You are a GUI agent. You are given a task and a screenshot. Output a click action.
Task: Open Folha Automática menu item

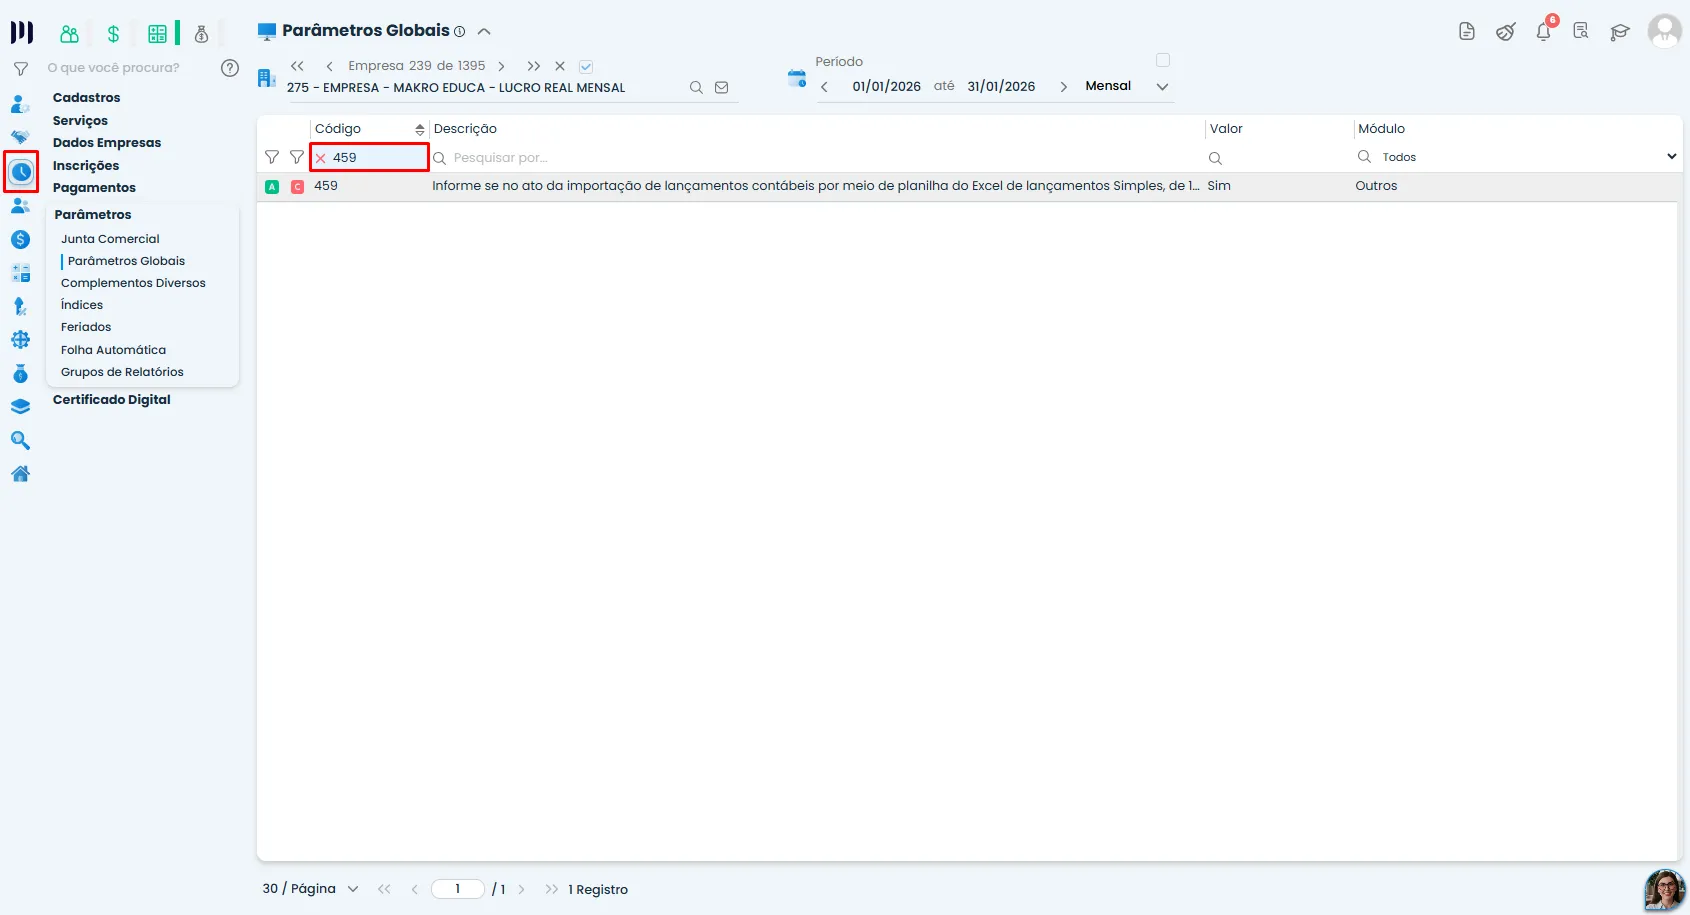tap(113, 350)
